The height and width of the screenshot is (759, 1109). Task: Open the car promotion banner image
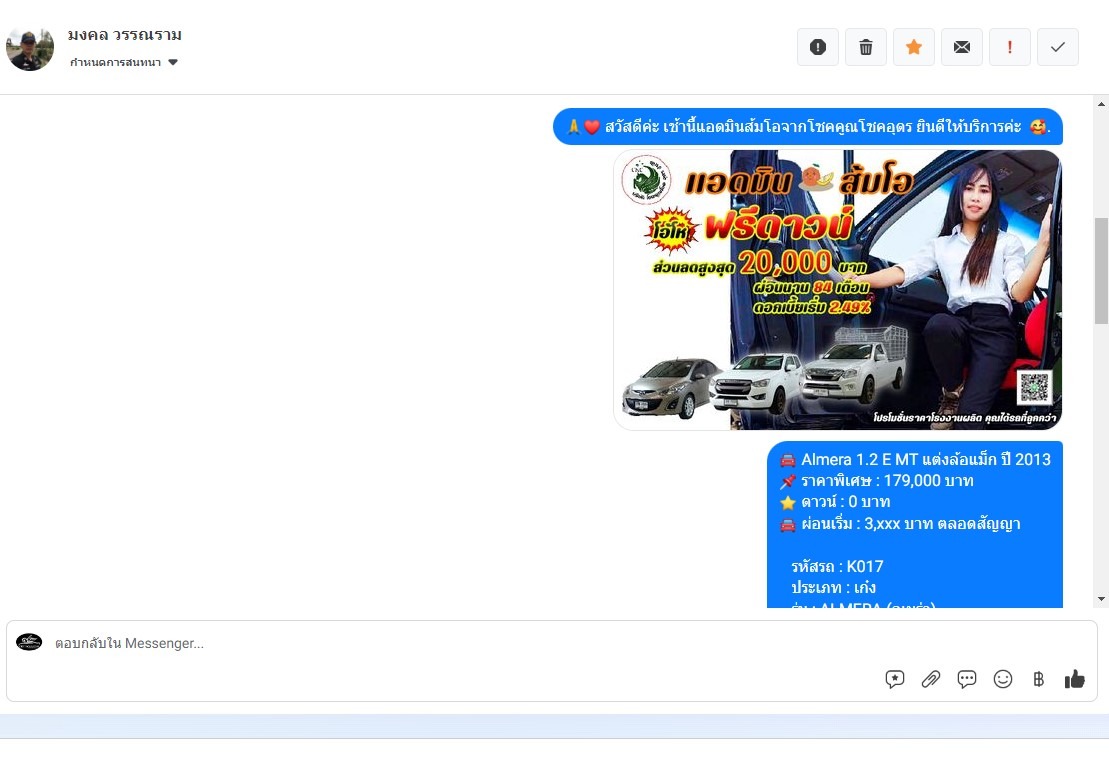click(x=837, y=290)
